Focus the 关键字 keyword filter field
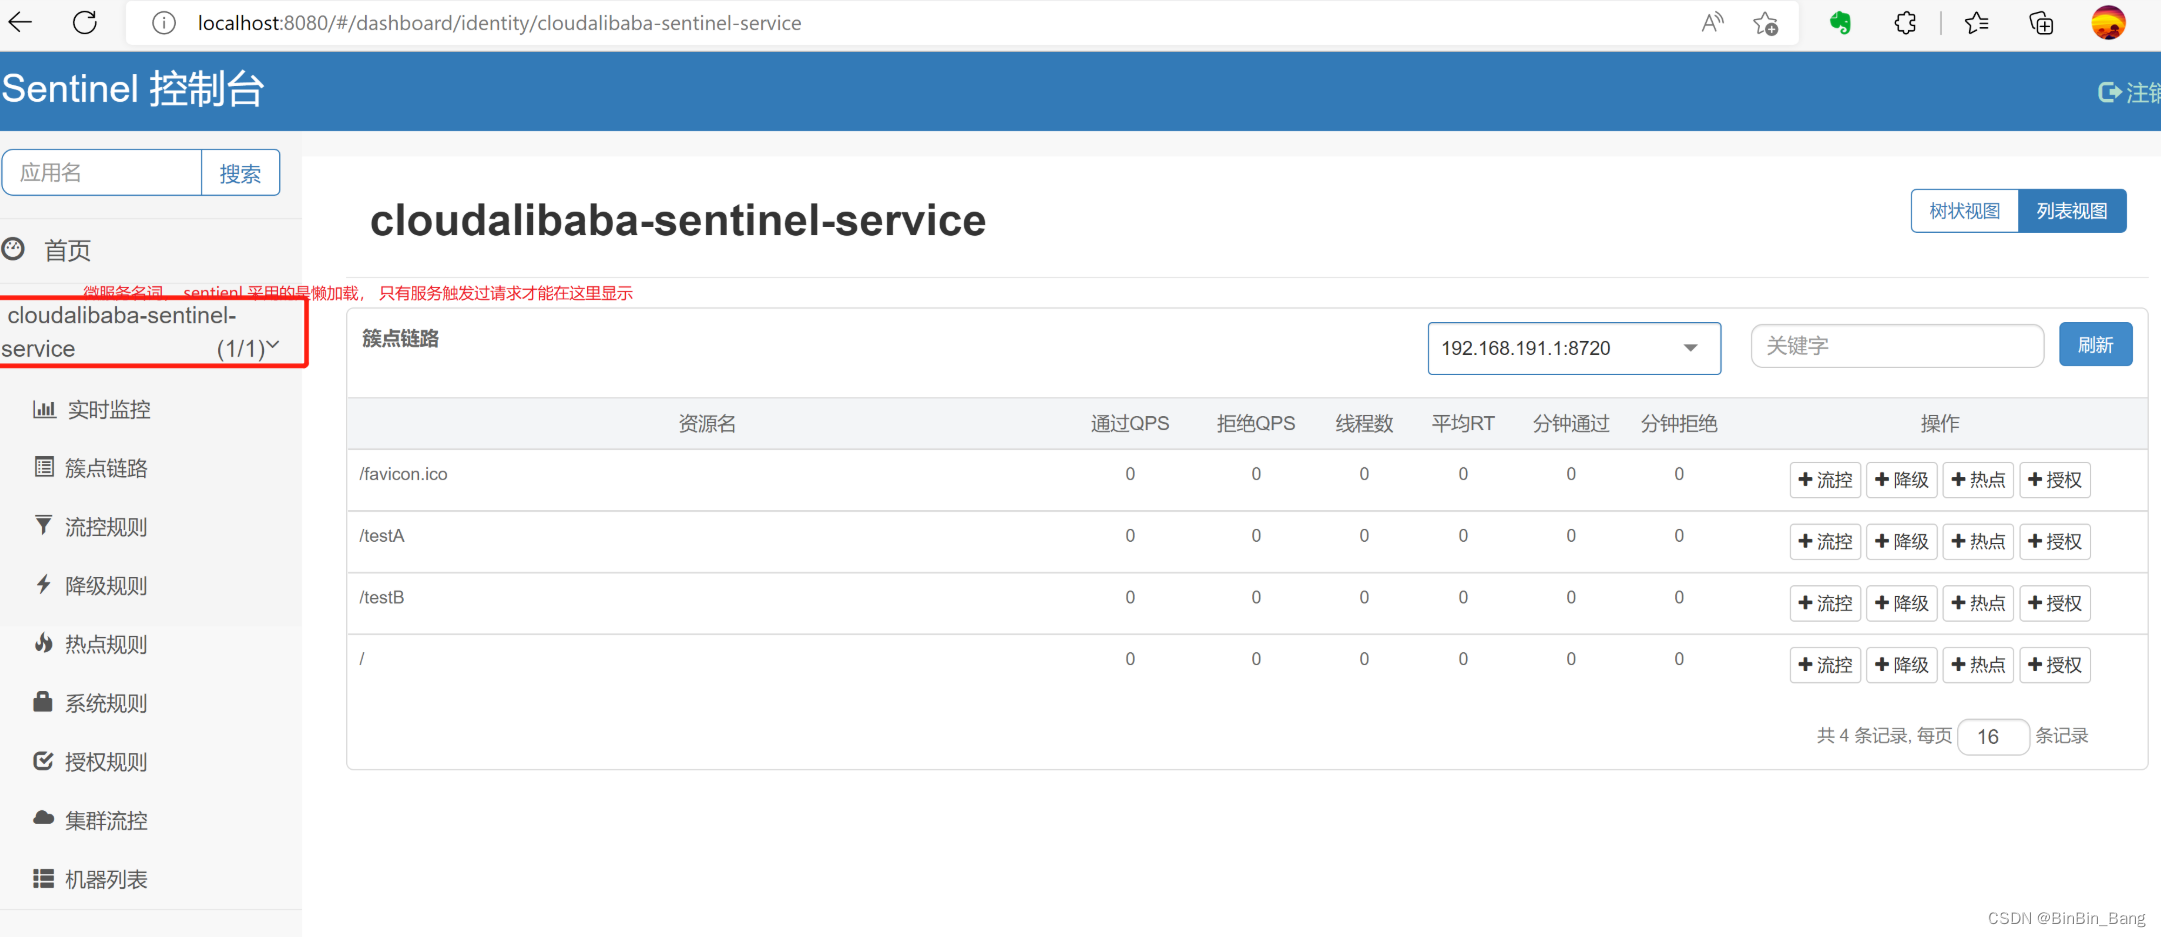 1897,346
